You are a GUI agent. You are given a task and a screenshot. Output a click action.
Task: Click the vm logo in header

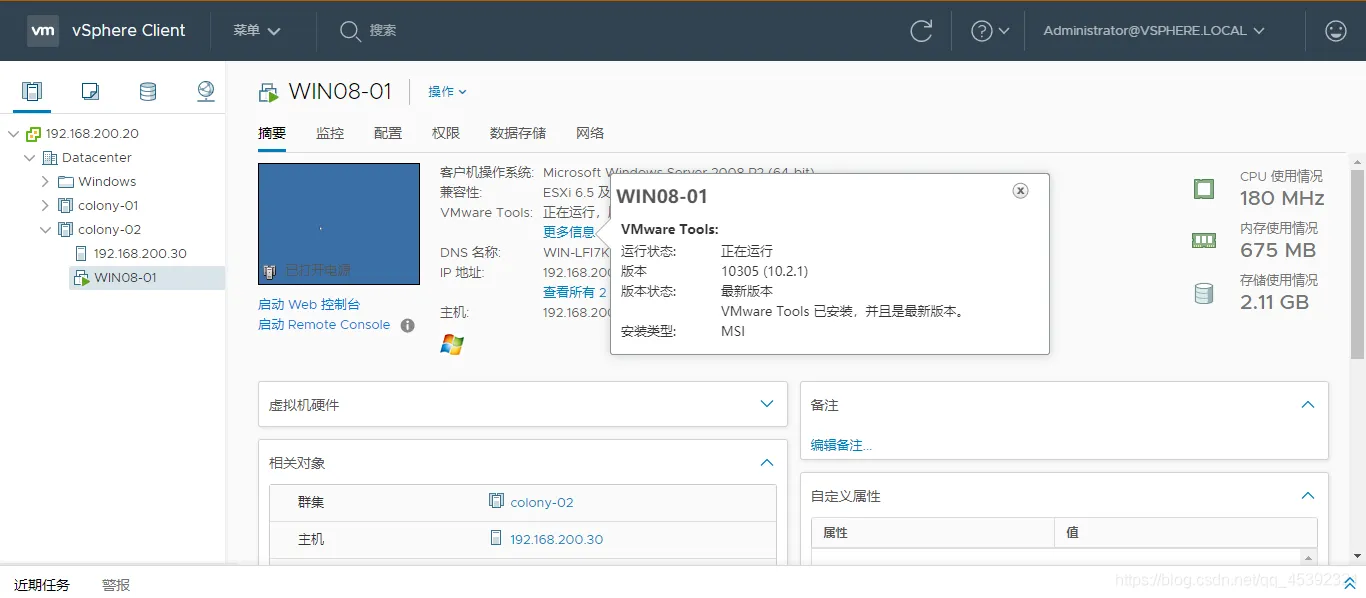pos(43,31)
